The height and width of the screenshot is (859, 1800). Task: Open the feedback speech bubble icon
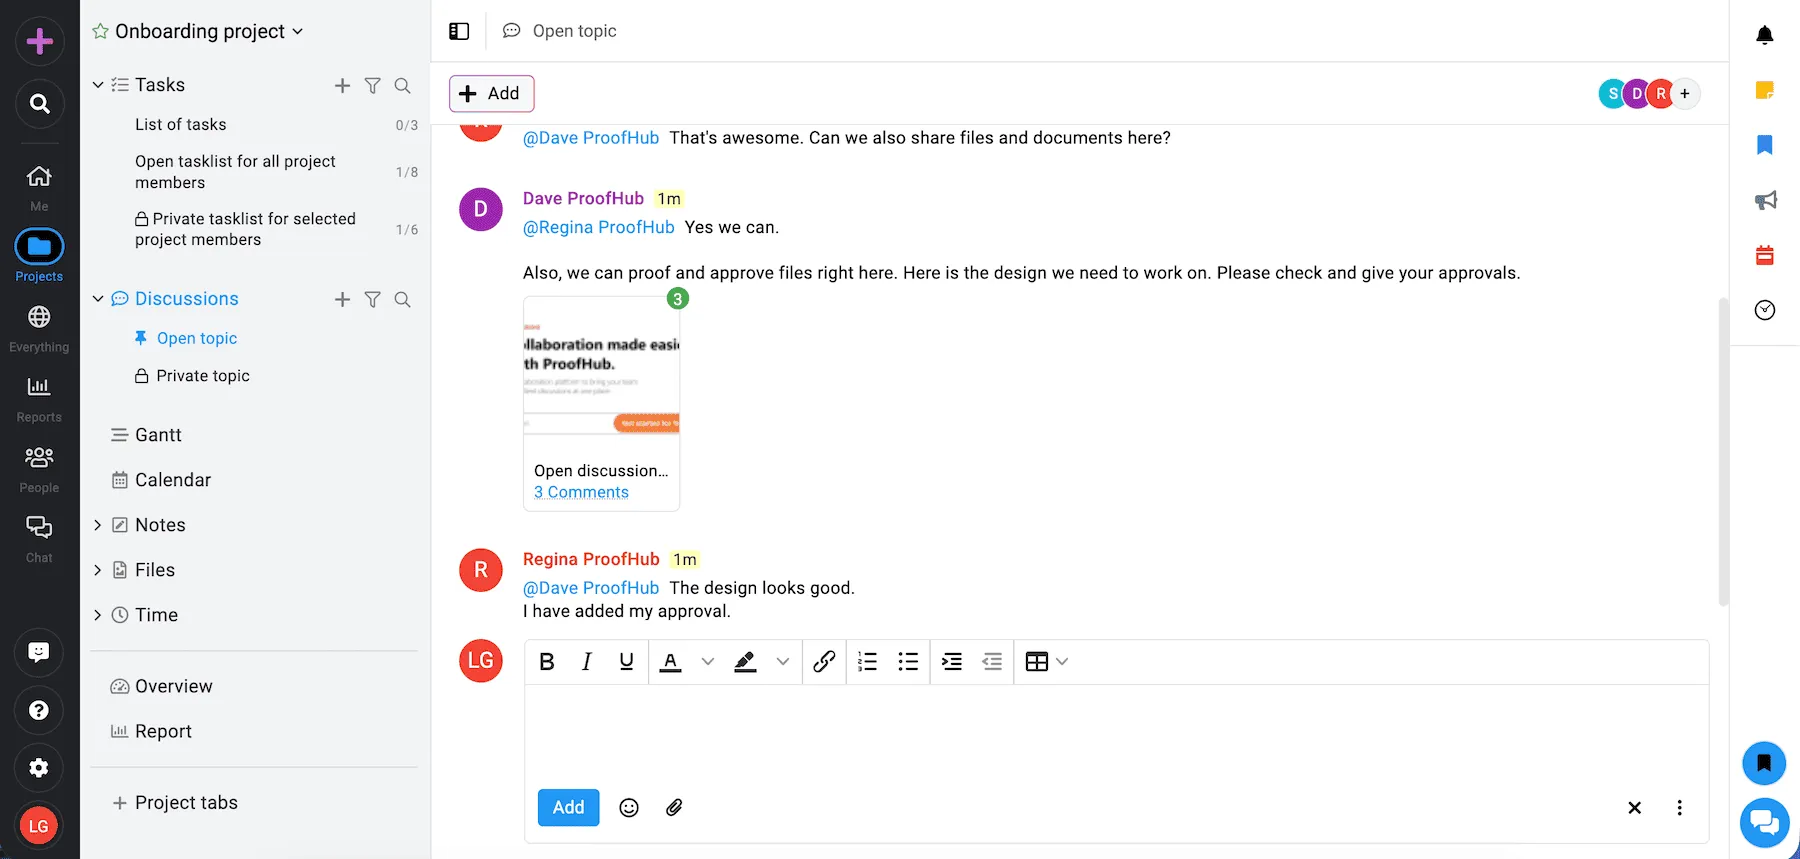click(x=39, y=652)
